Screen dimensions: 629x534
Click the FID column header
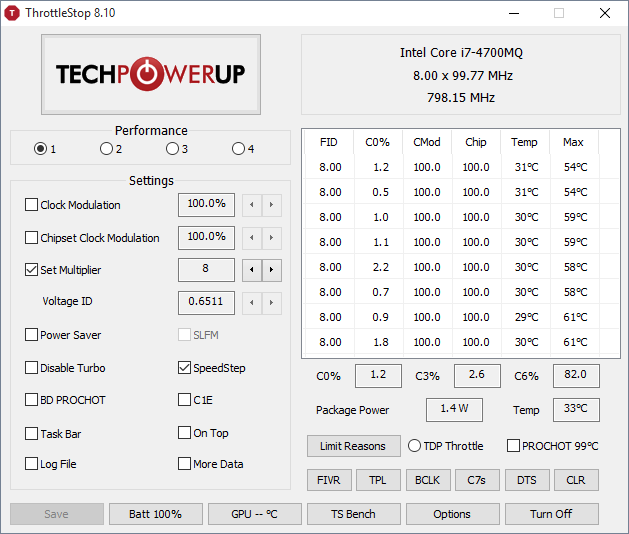tap(329, 142)
